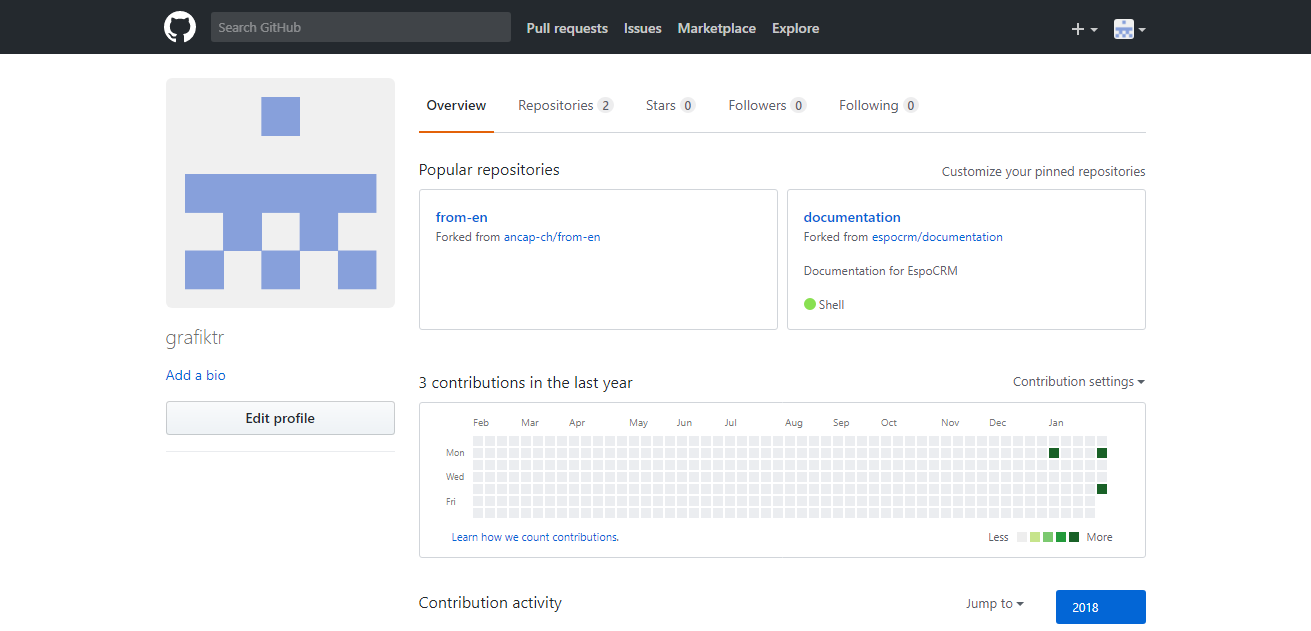Switch to the Repositories tab
The width and height of the screenshot is (1311, 631).
point(565,105)
